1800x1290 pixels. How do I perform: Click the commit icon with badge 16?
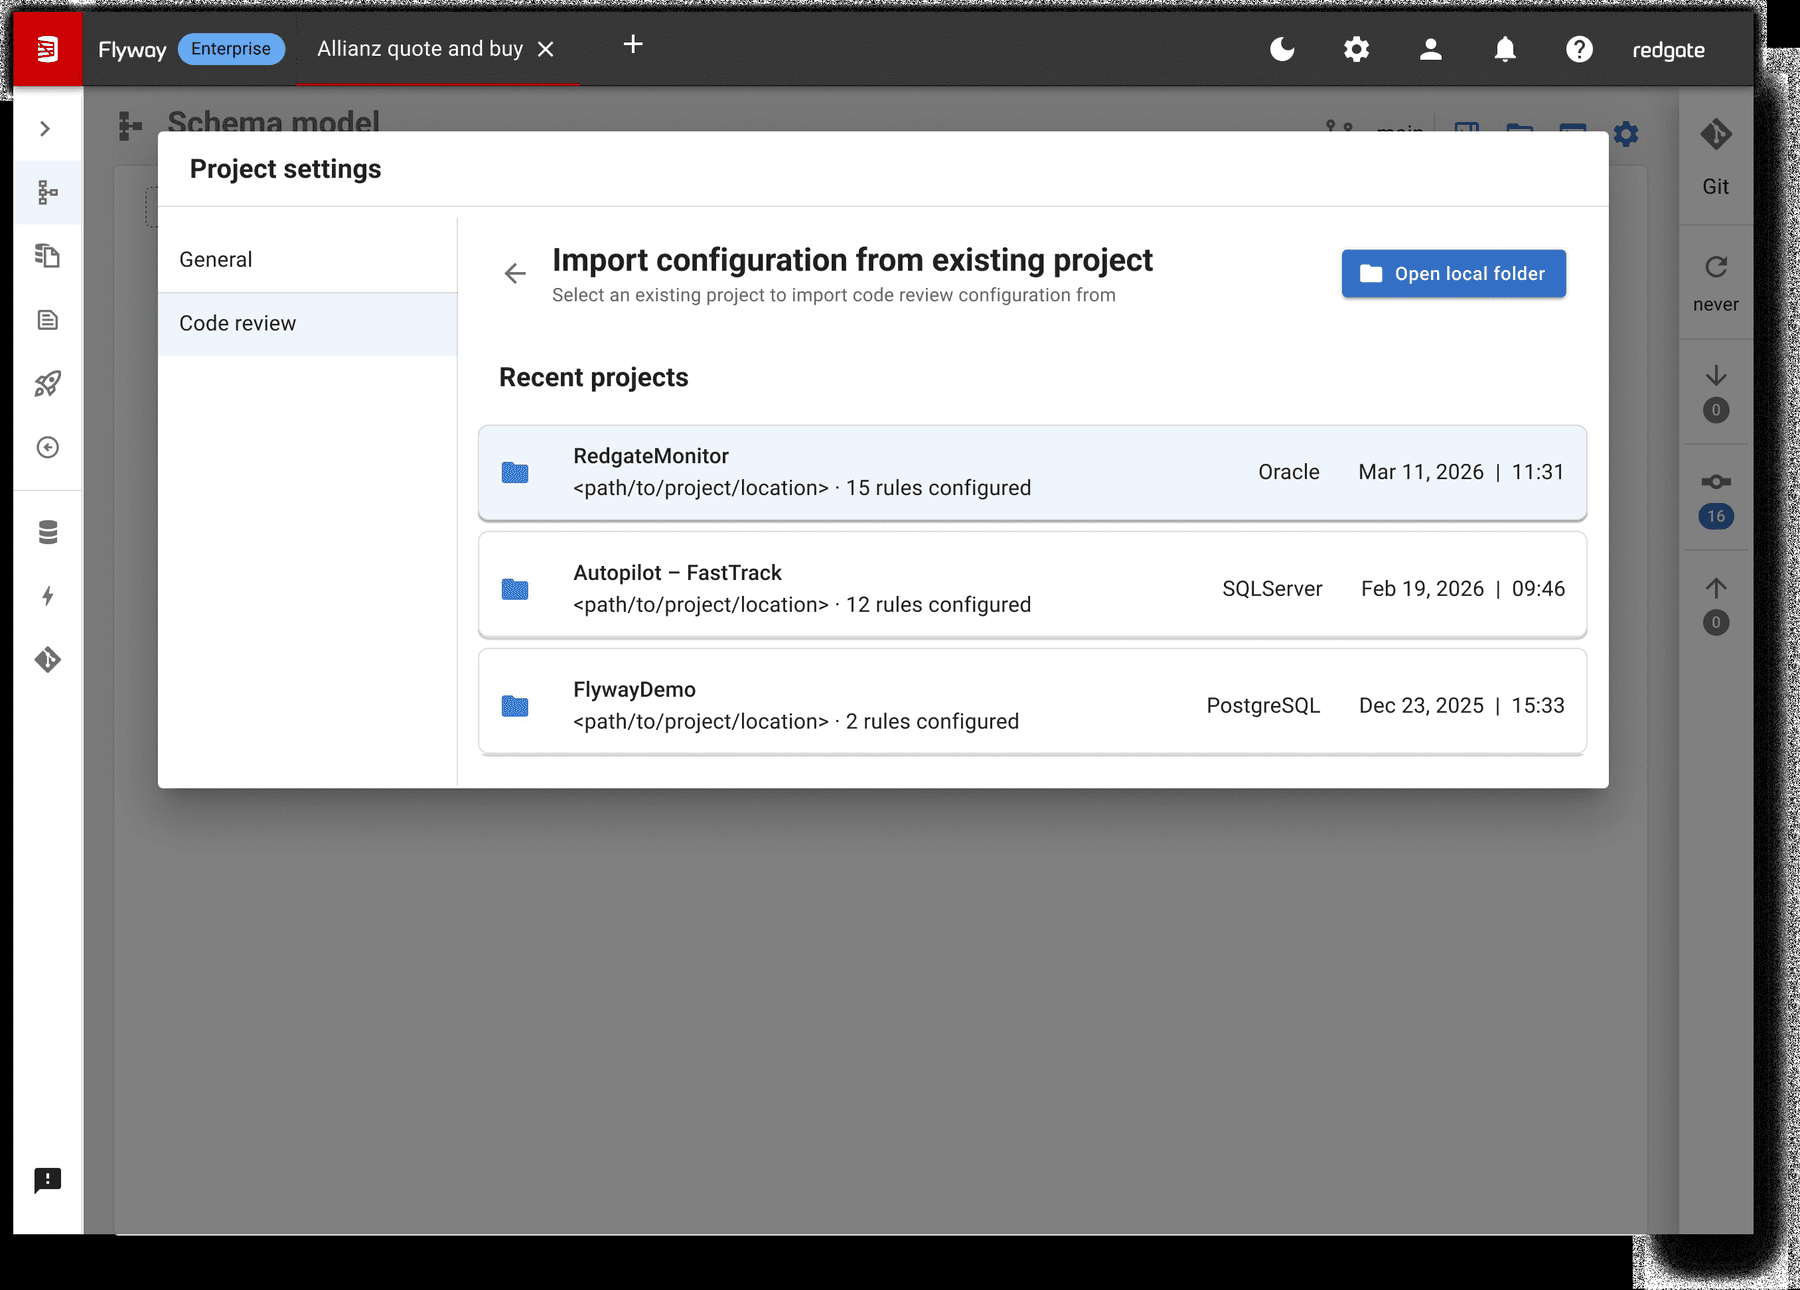pyautogui.click(x=1716, y=482)
